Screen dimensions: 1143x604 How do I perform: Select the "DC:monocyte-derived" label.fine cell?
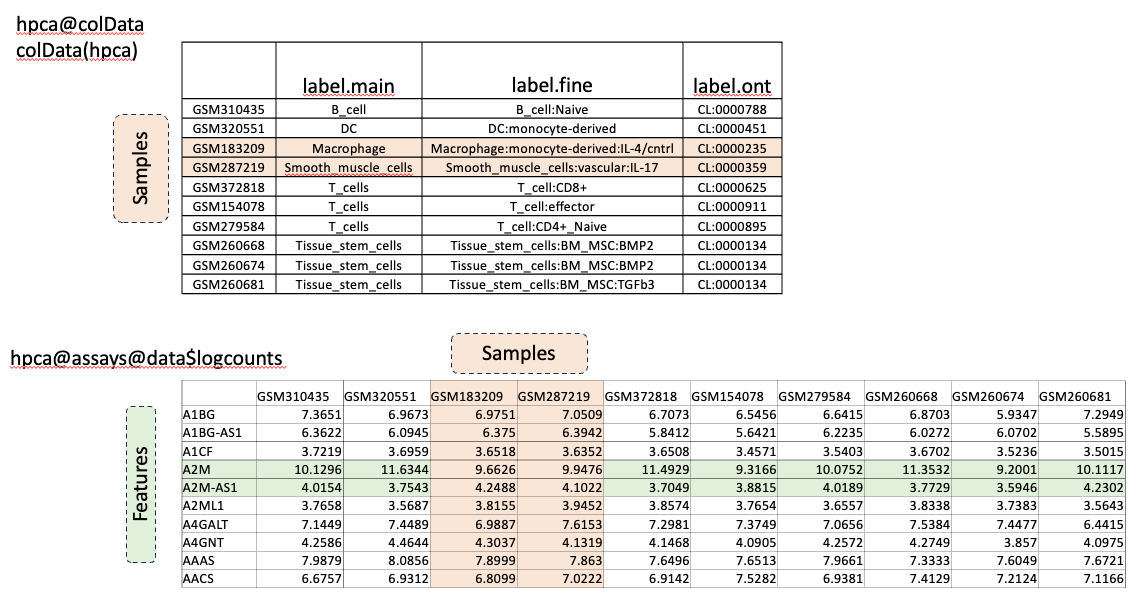click(x=552, y=129)
